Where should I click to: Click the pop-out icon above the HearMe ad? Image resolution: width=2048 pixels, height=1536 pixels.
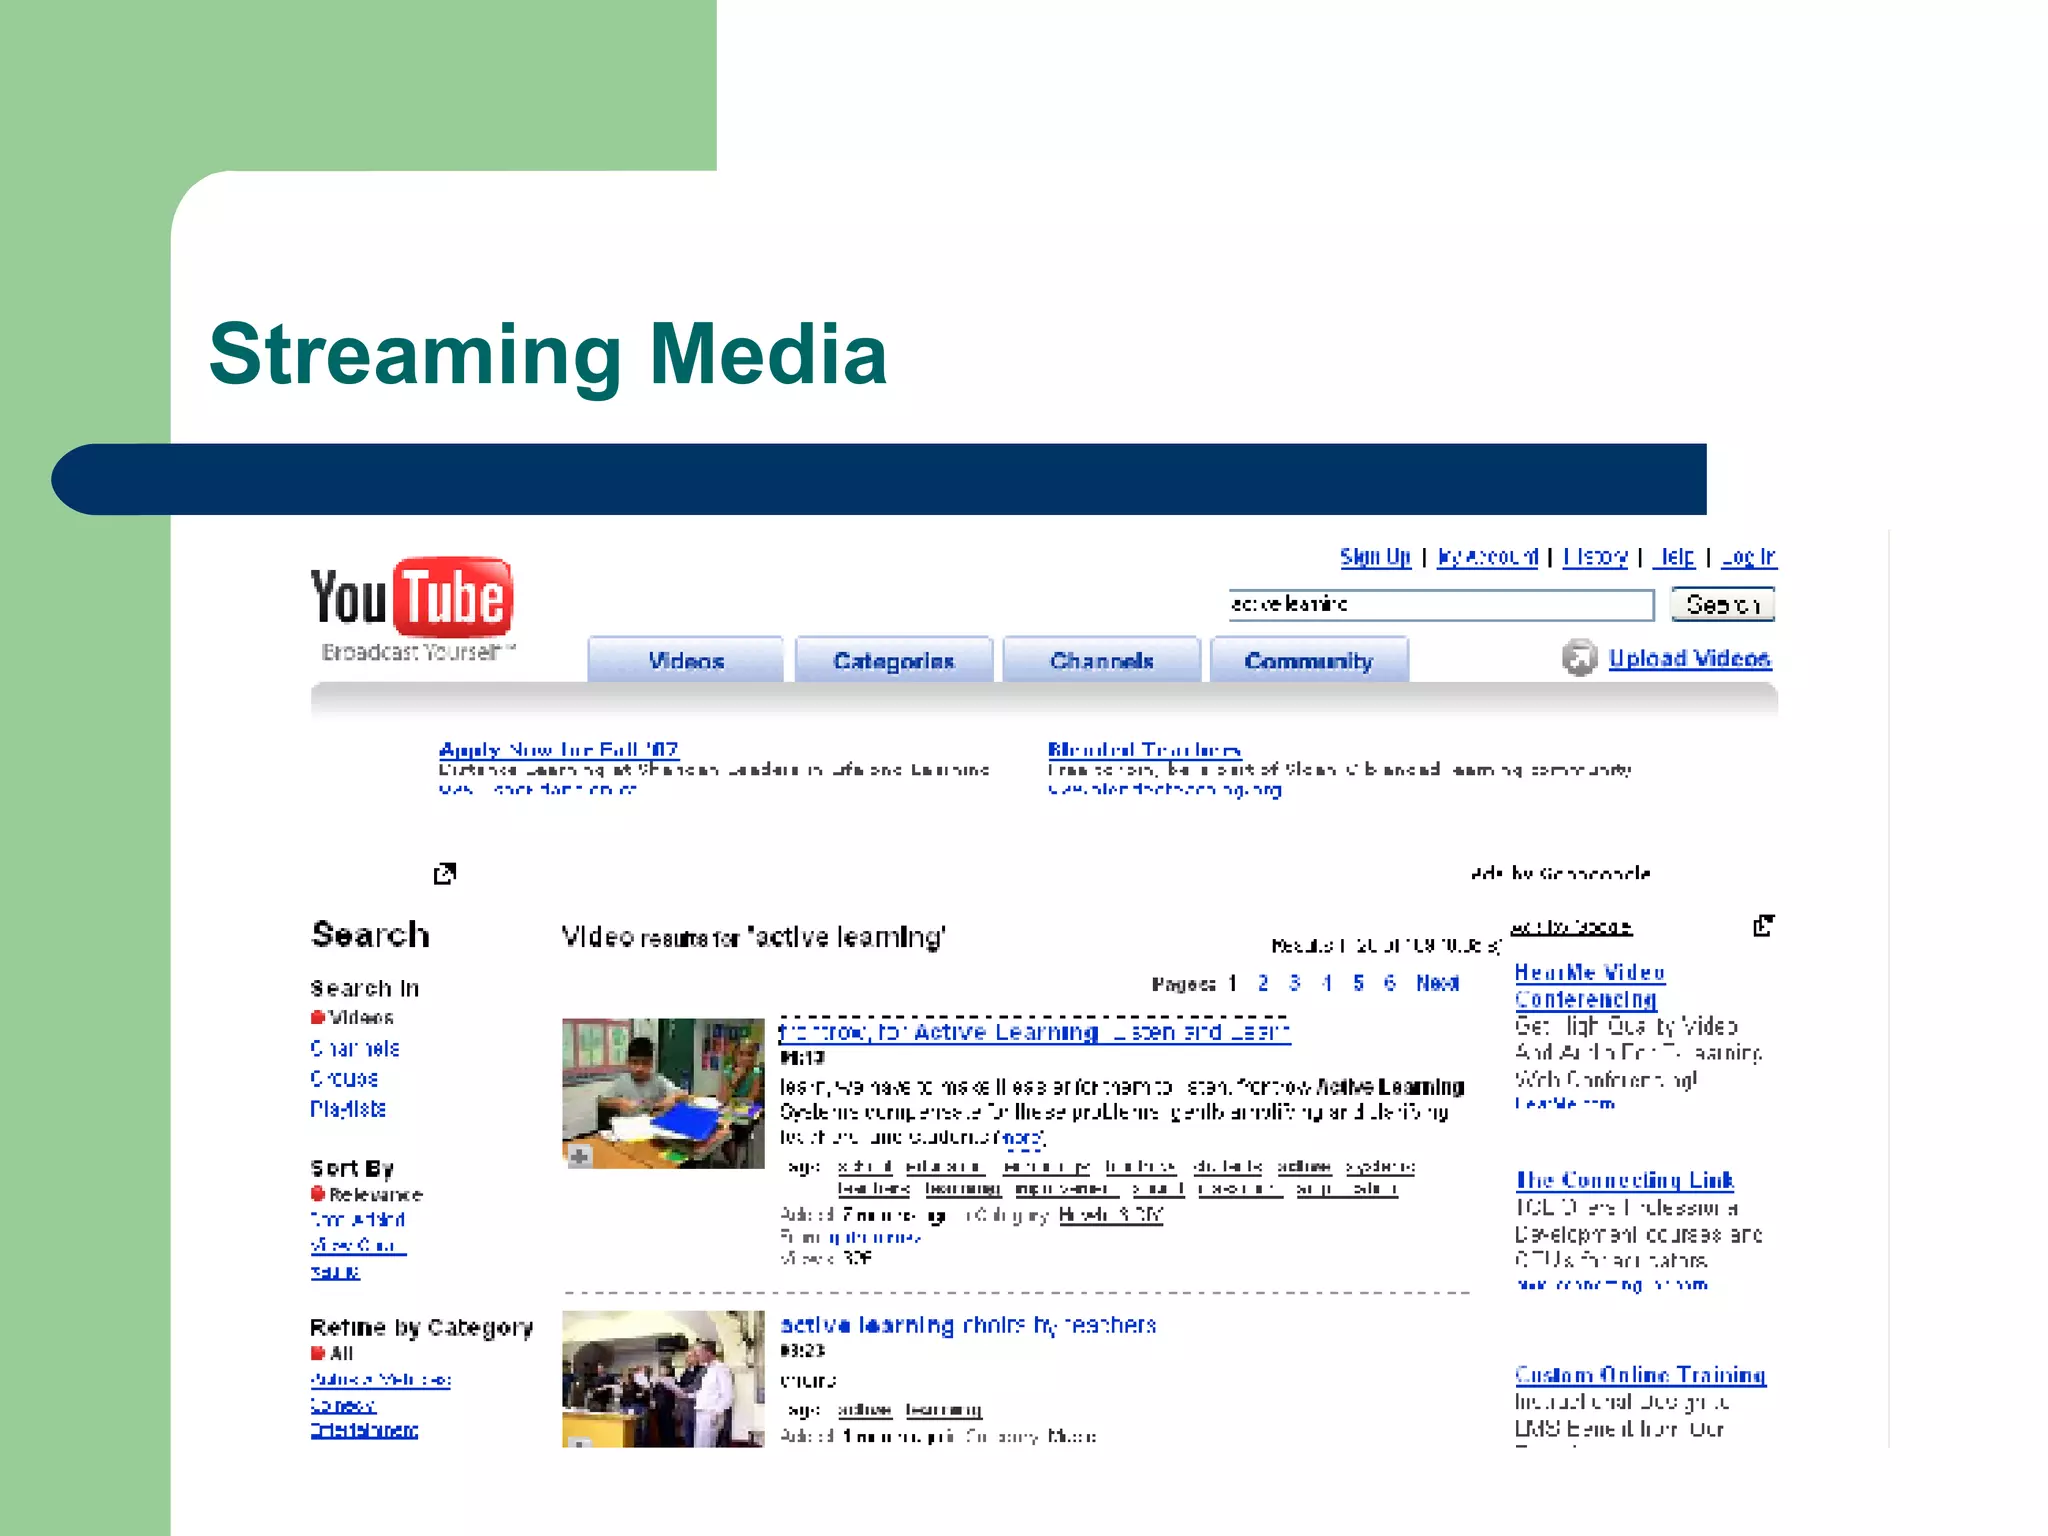click(x=1763, y=925)
